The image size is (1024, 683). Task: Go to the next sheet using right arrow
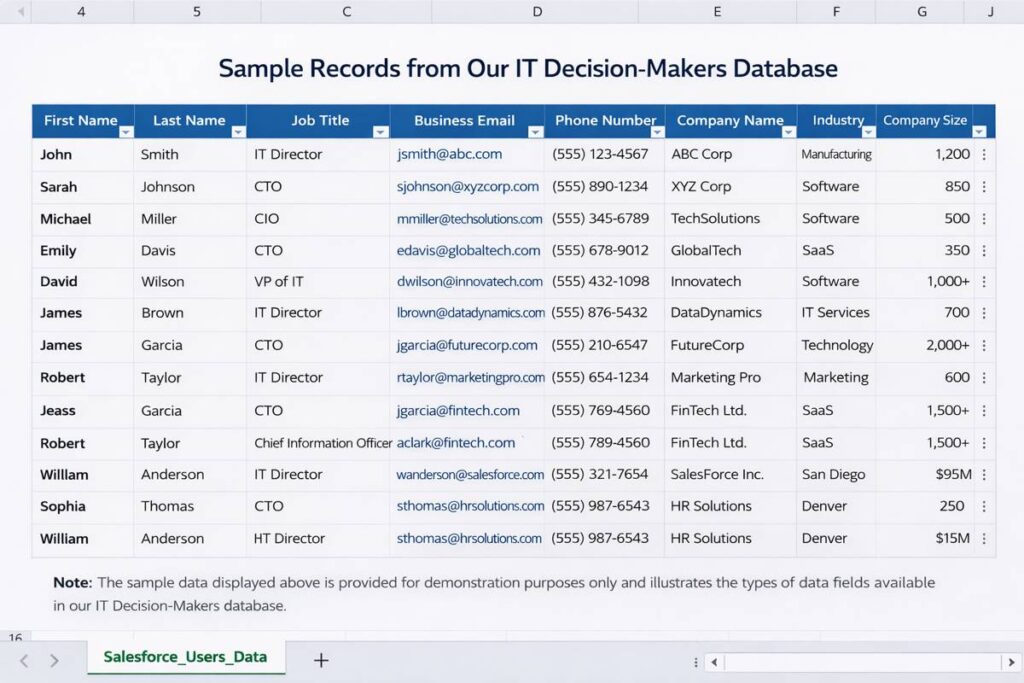click(x=54, y=660)
